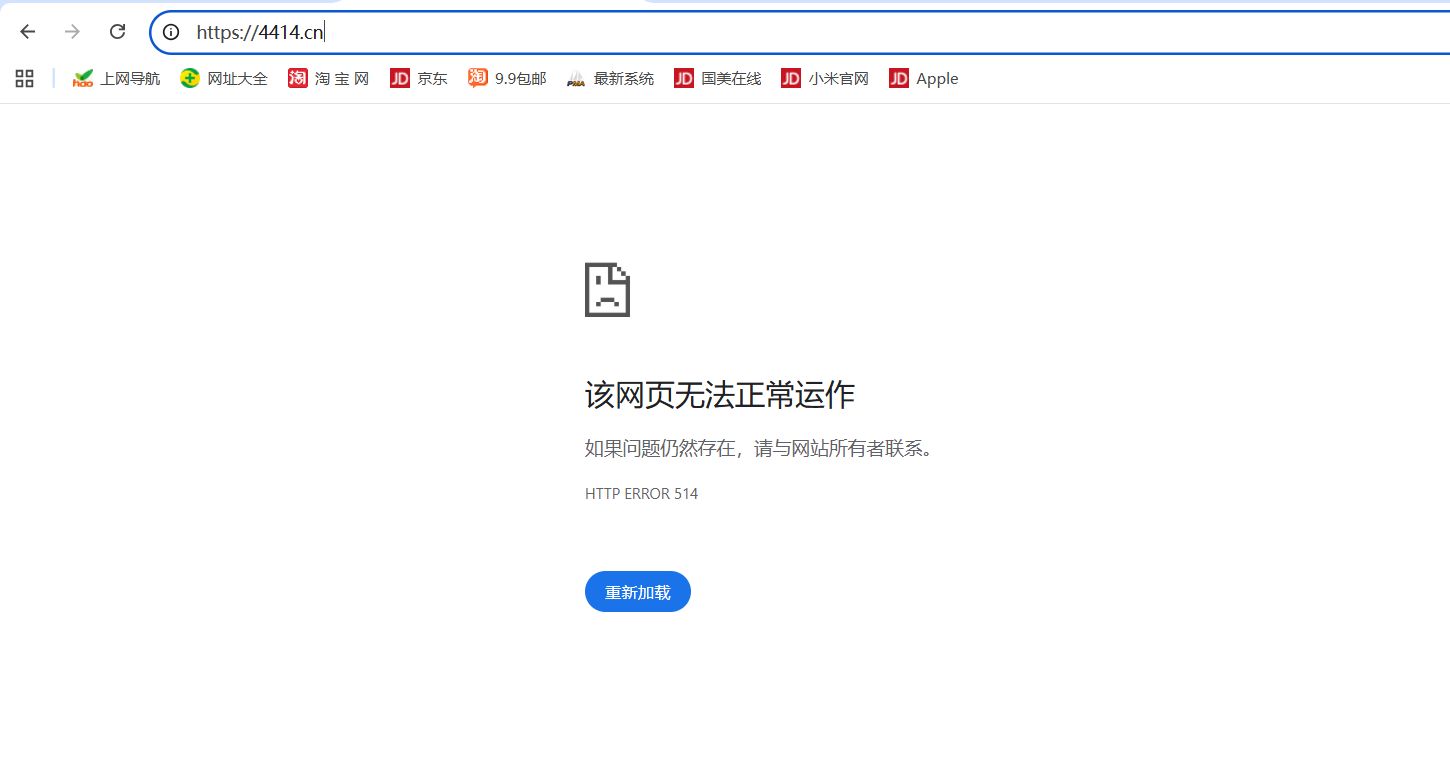Go to the 淘宝网 bookmark
The width and height of the screenshot is (1450, 771).
point(329,78)
